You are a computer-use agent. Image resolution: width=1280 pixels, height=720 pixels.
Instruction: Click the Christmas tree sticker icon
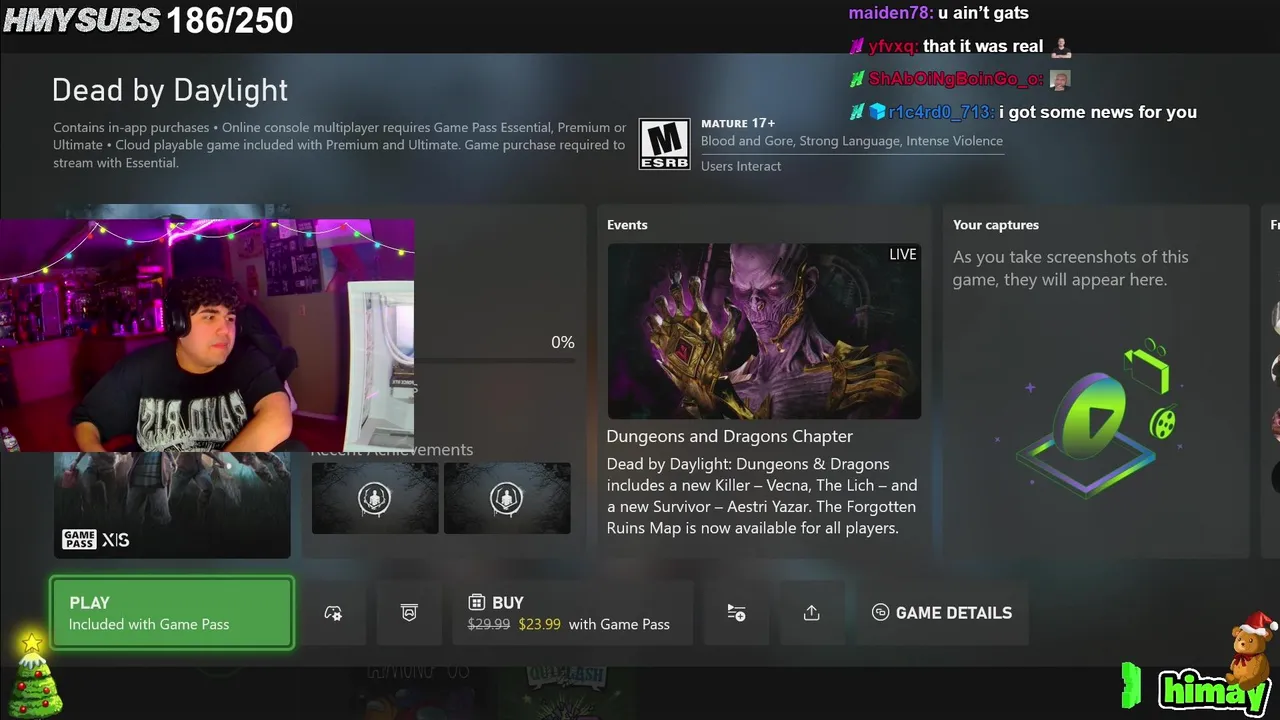tap(35, 675)
